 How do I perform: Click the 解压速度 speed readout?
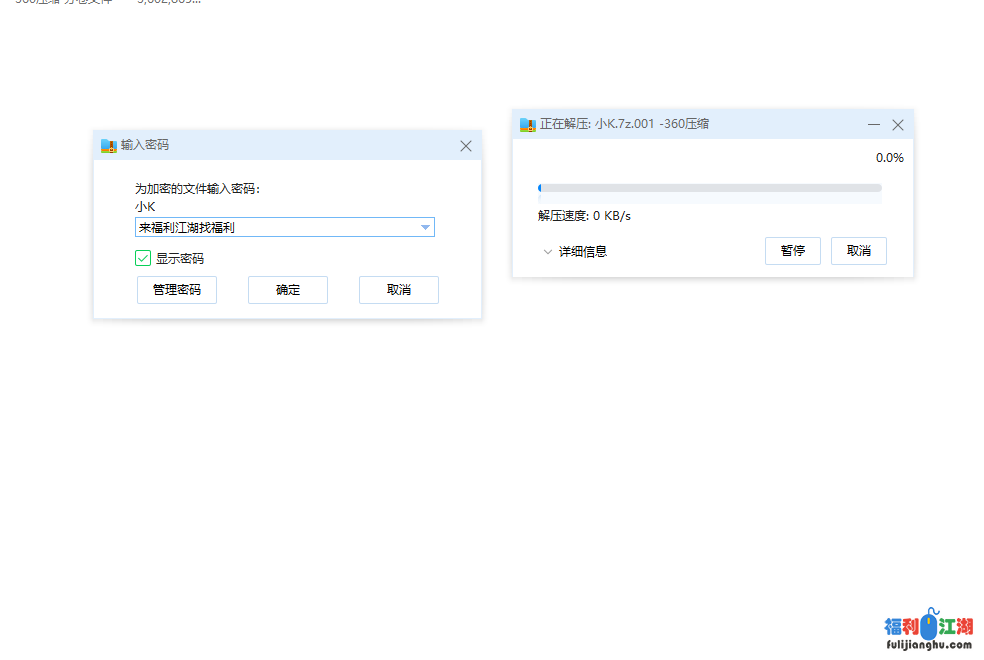point(584,215)
